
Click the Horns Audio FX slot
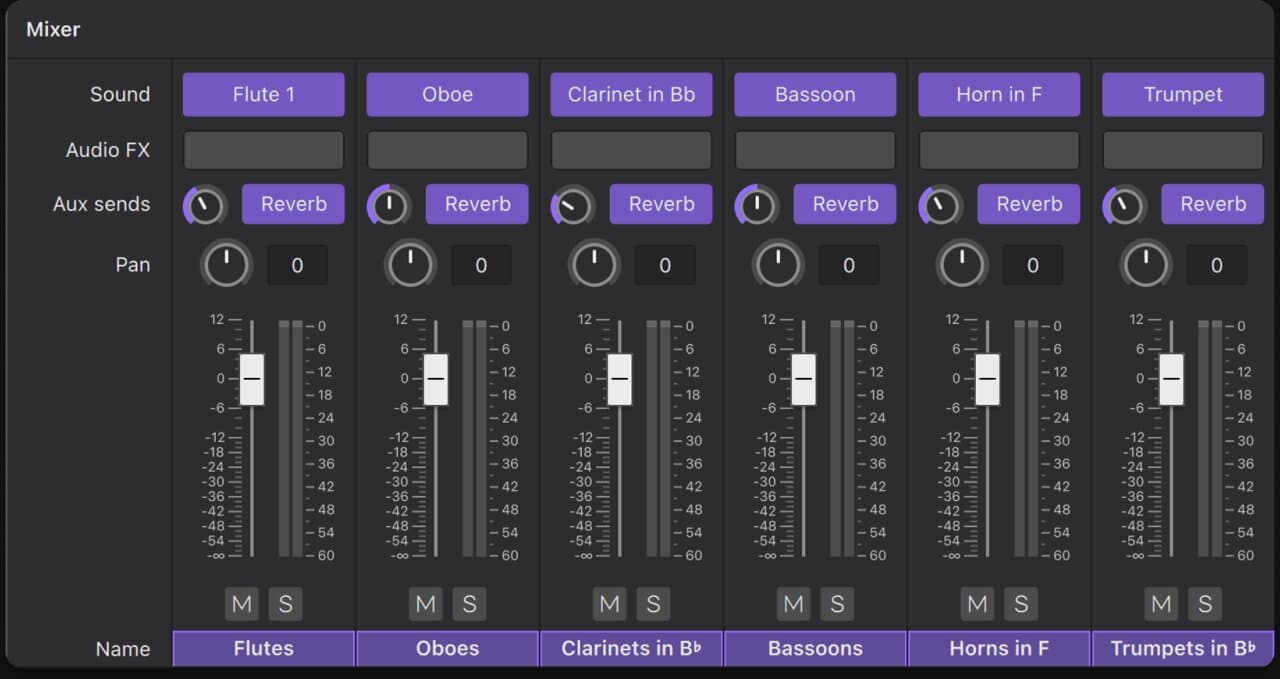1000,150
